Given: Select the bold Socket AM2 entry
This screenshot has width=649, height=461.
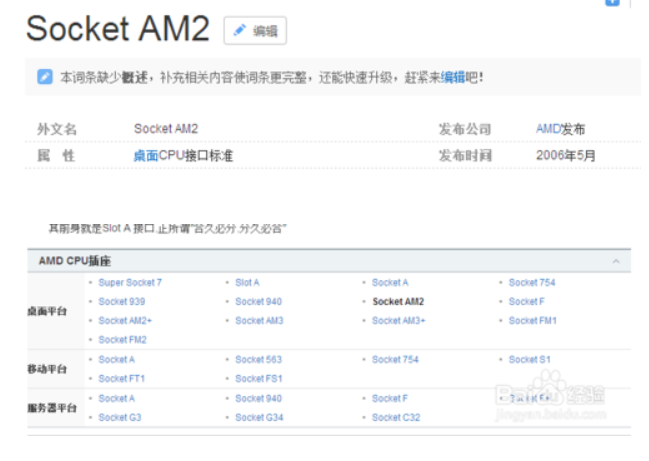Looking at the screenshot, I should coord(398,302).
